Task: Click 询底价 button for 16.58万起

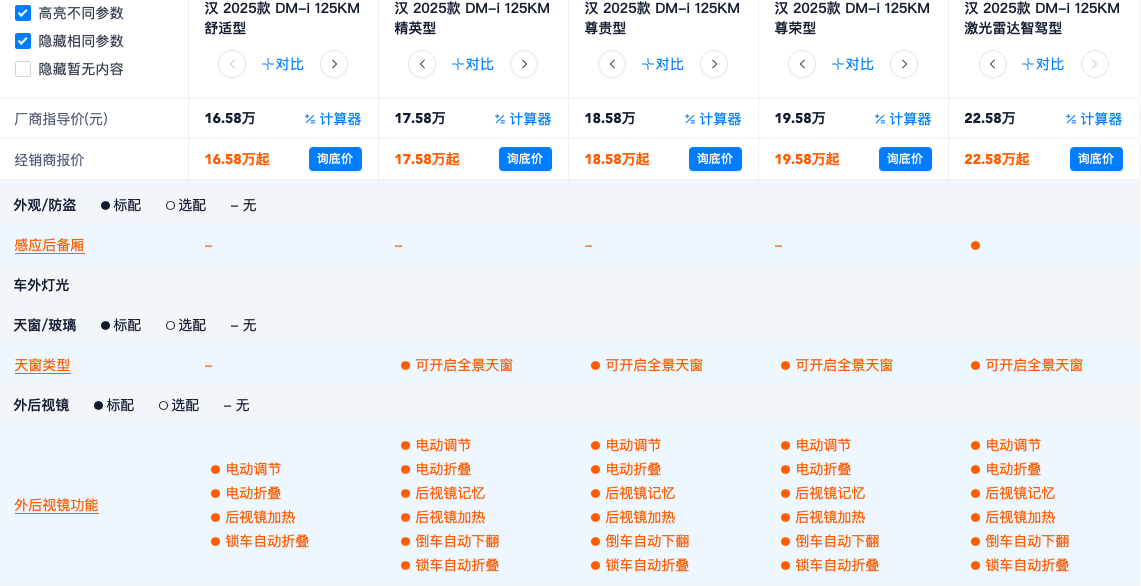Action: [x=335, y=159]
